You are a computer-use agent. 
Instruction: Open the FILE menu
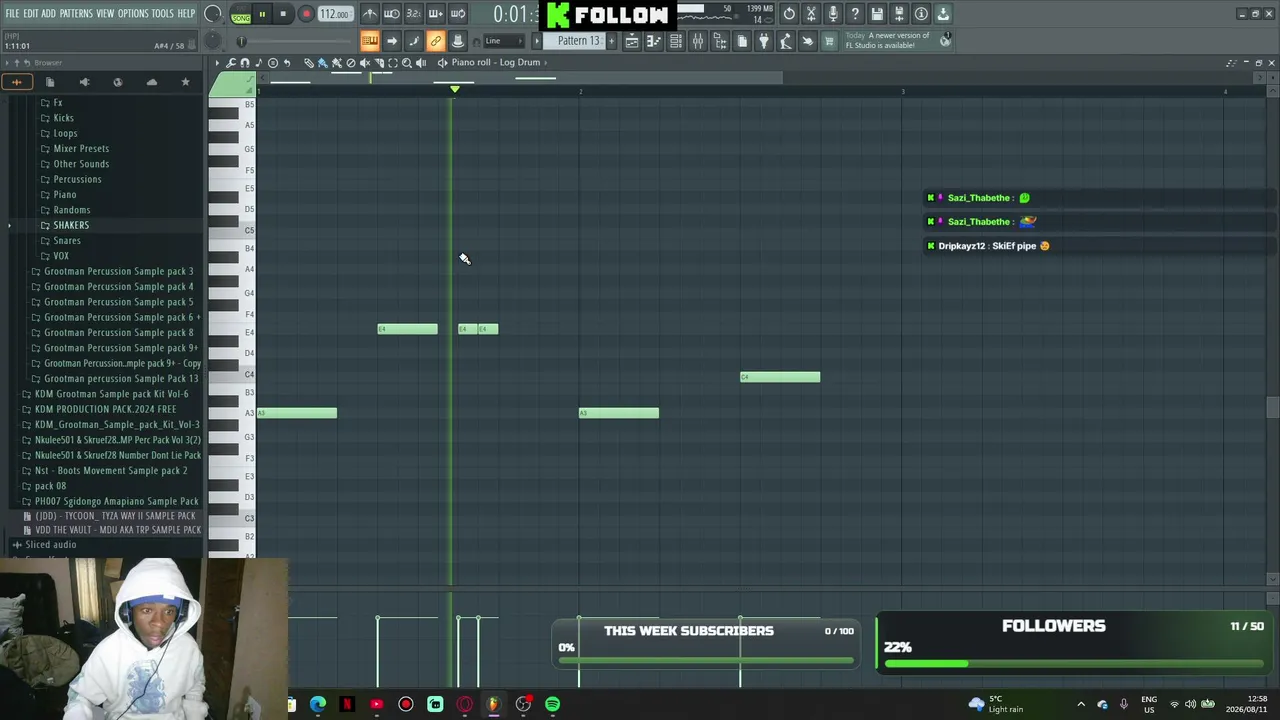pos(13,14)
